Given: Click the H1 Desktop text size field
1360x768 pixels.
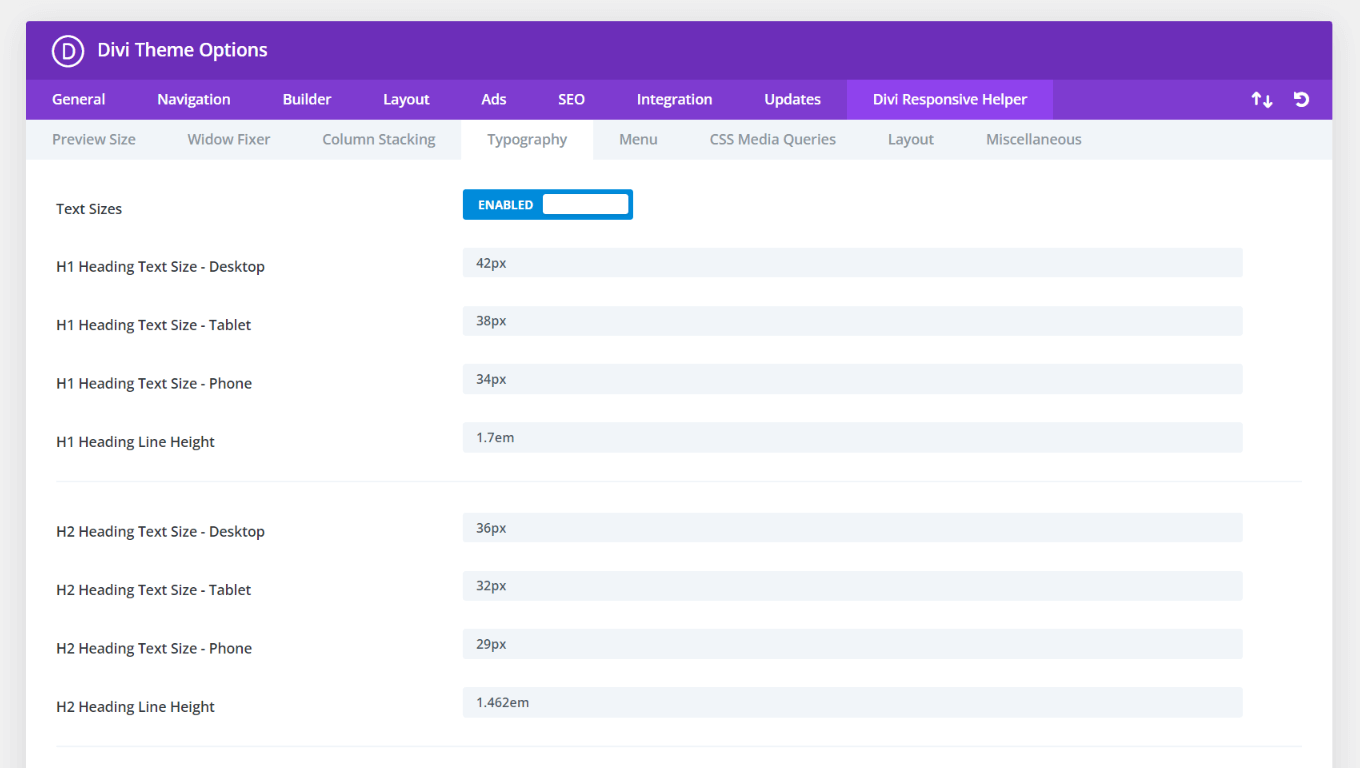Looking at the screenshot, I should [x=852, y=263].
